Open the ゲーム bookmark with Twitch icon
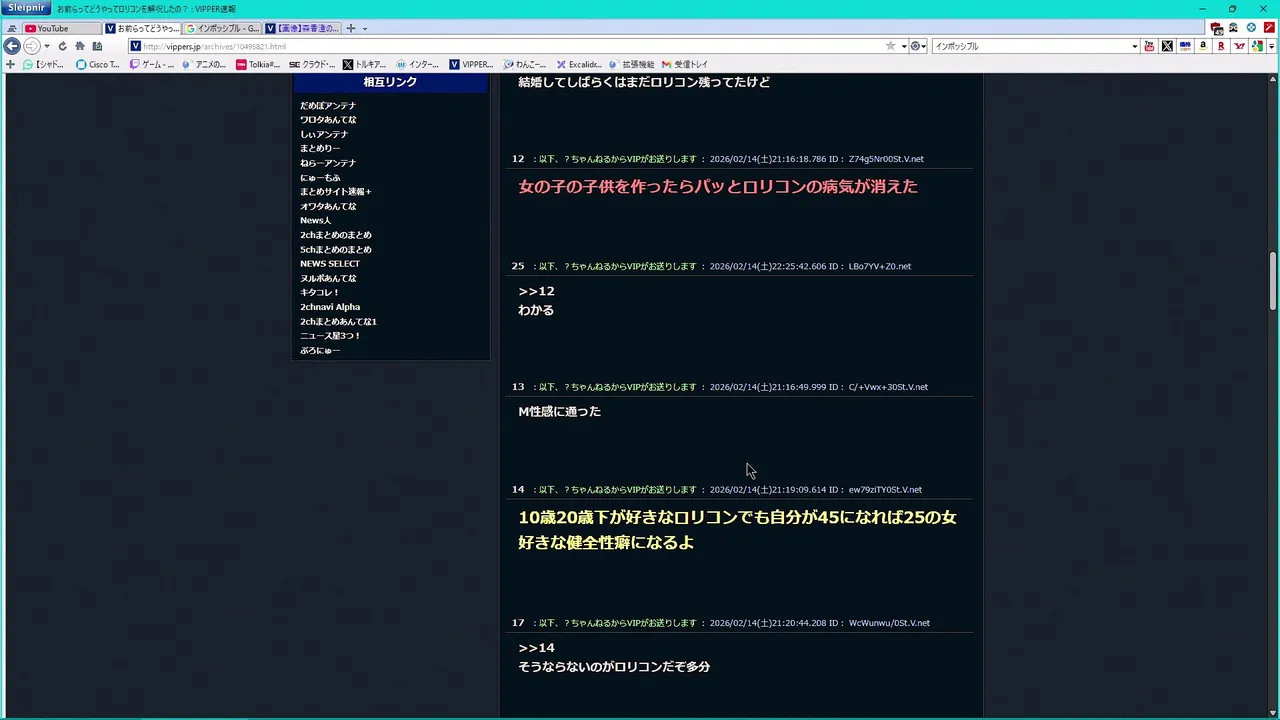Viewport: 1280px width, 720px height. click(x=151, y=64)
